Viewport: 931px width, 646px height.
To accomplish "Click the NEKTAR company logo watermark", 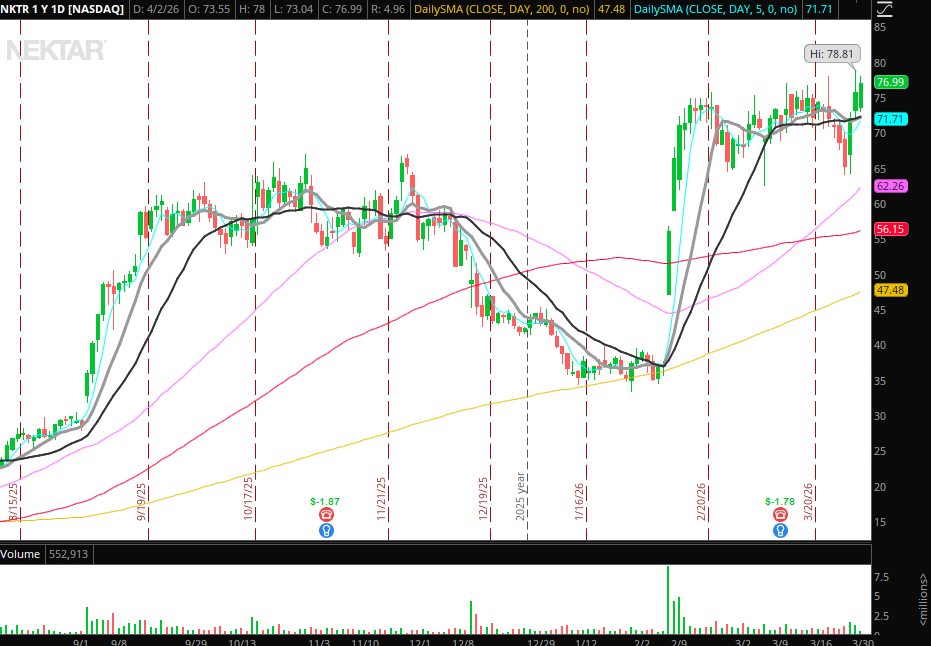I will [x=56, y=50].
